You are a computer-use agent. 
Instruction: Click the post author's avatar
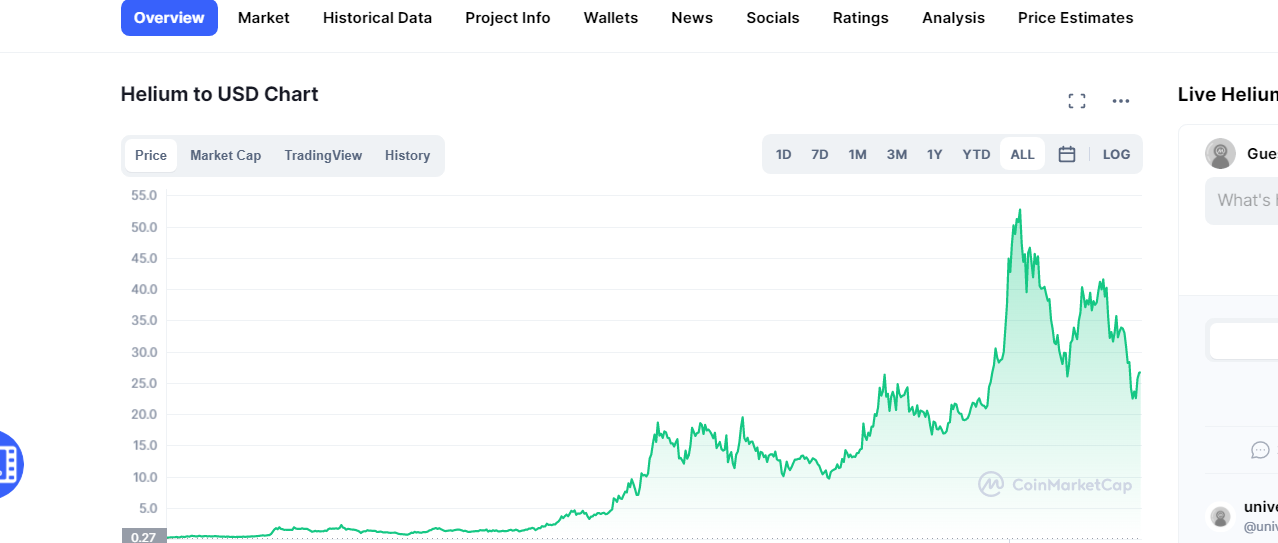point(1220,516)
